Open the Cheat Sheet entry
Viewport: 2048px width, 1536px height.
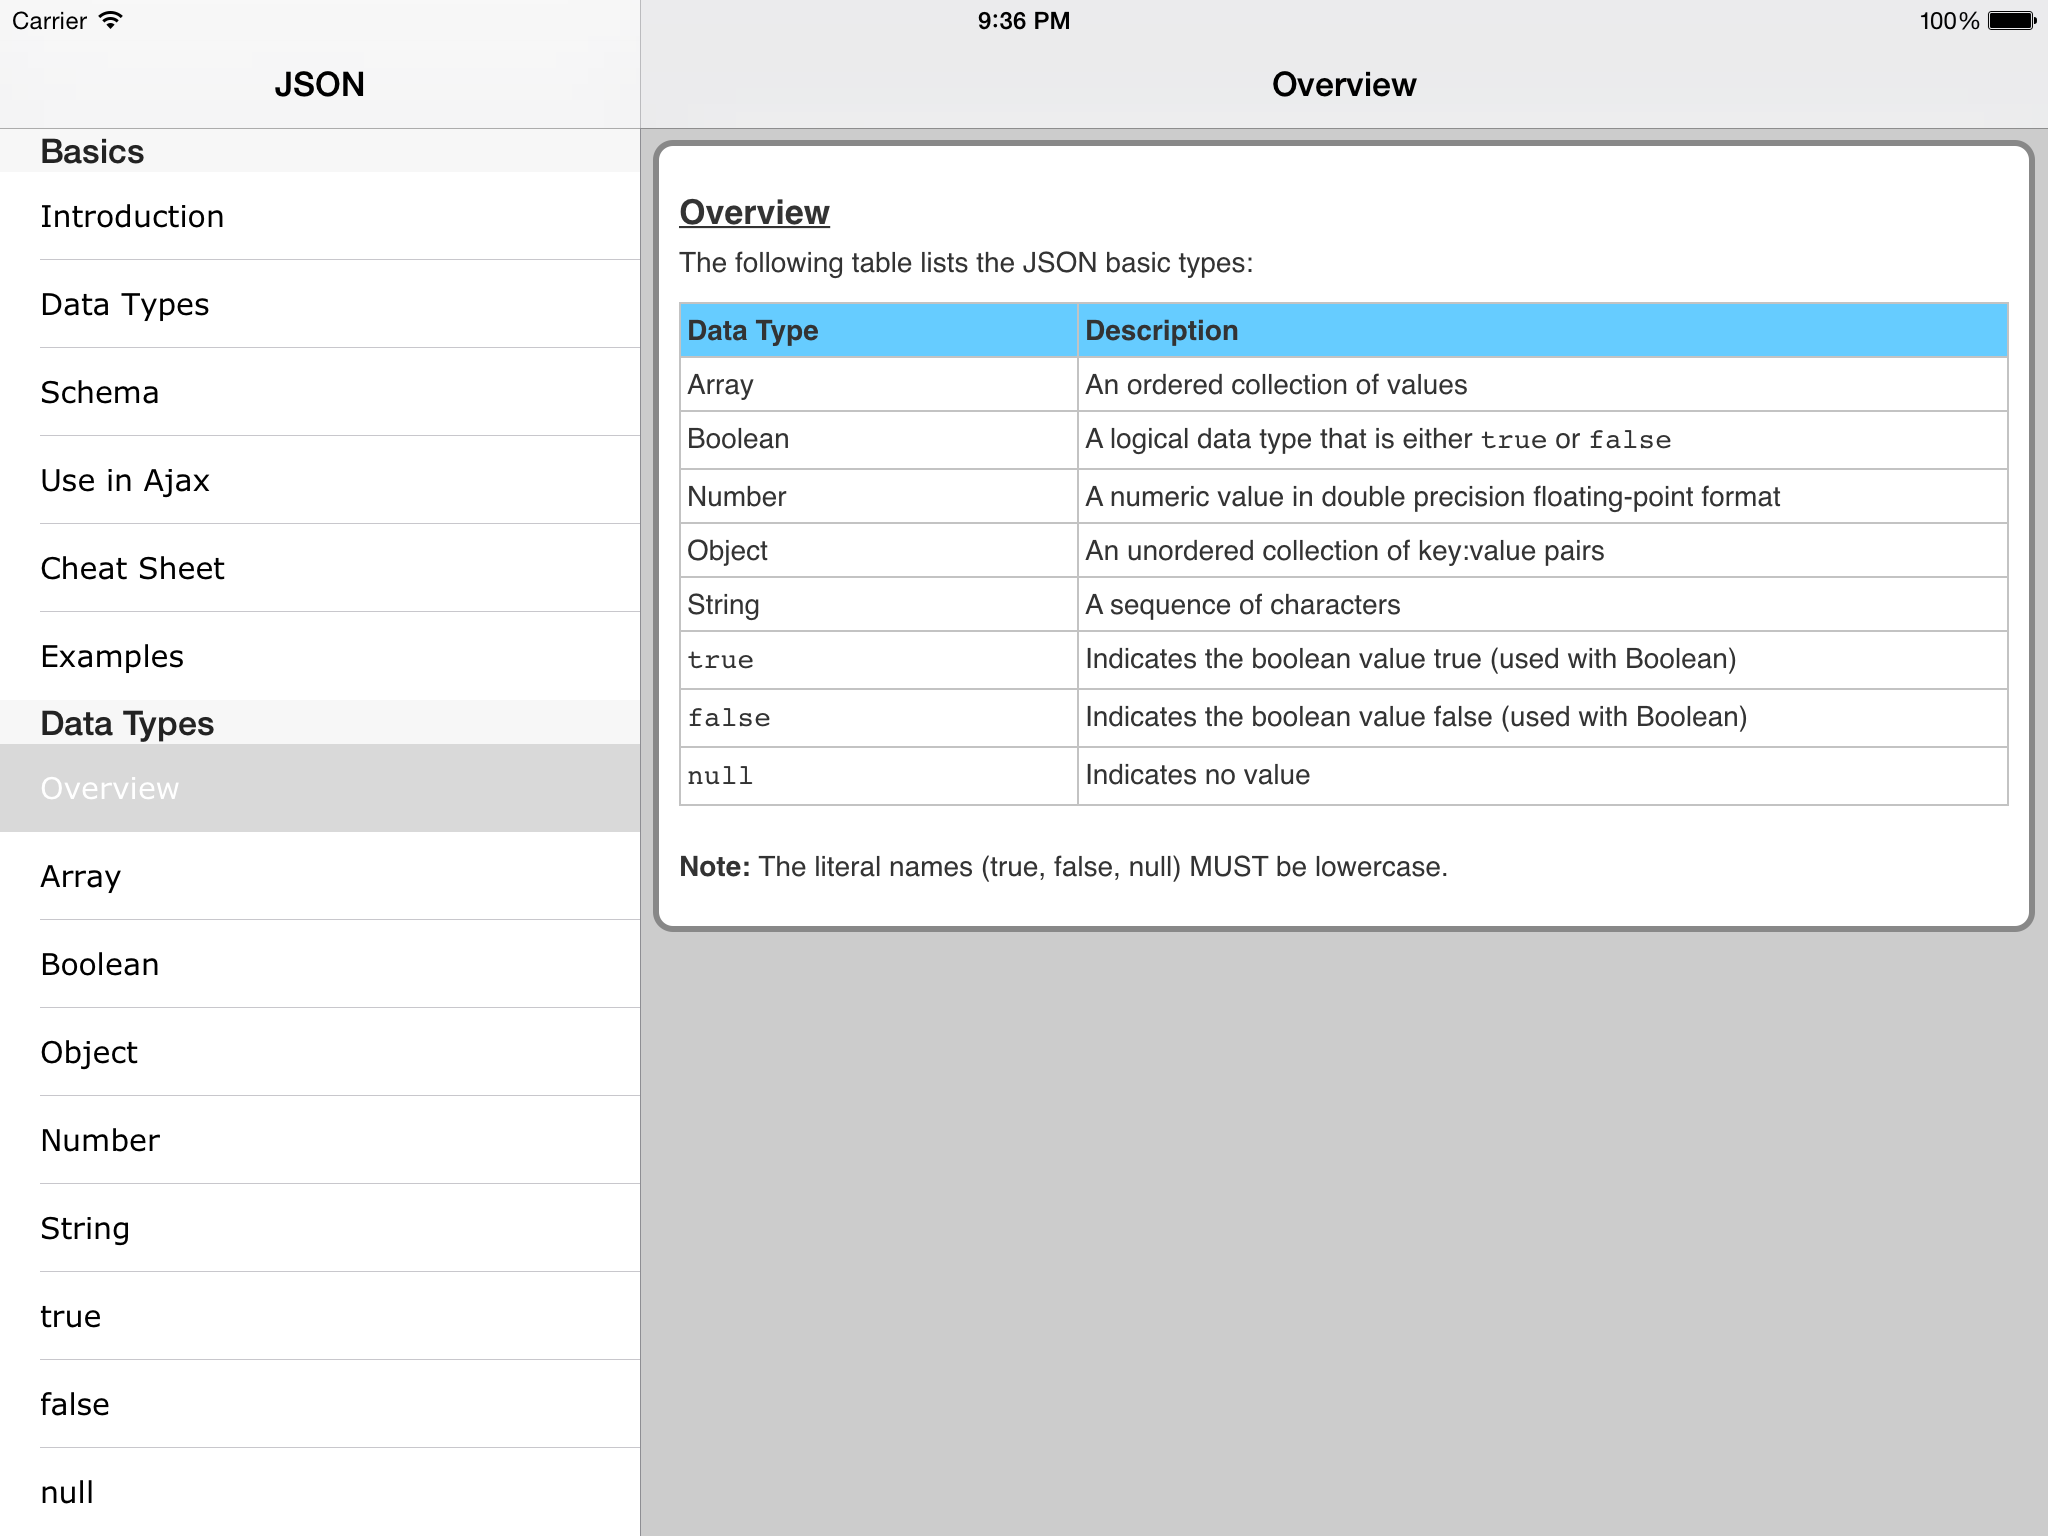click(132, 569)
